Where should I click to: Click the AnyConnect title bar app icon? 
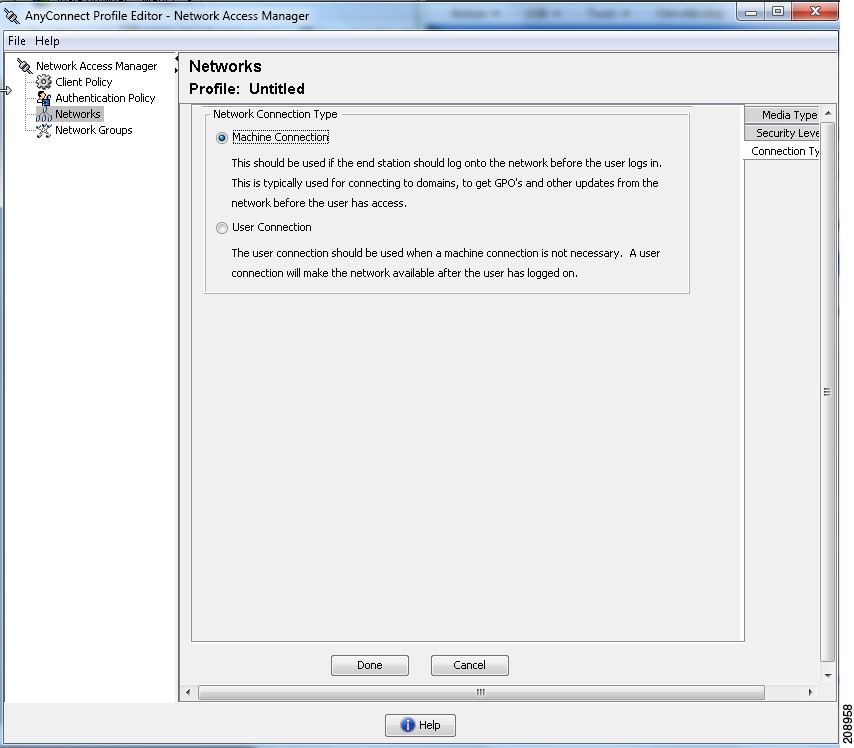coord(12,16)
